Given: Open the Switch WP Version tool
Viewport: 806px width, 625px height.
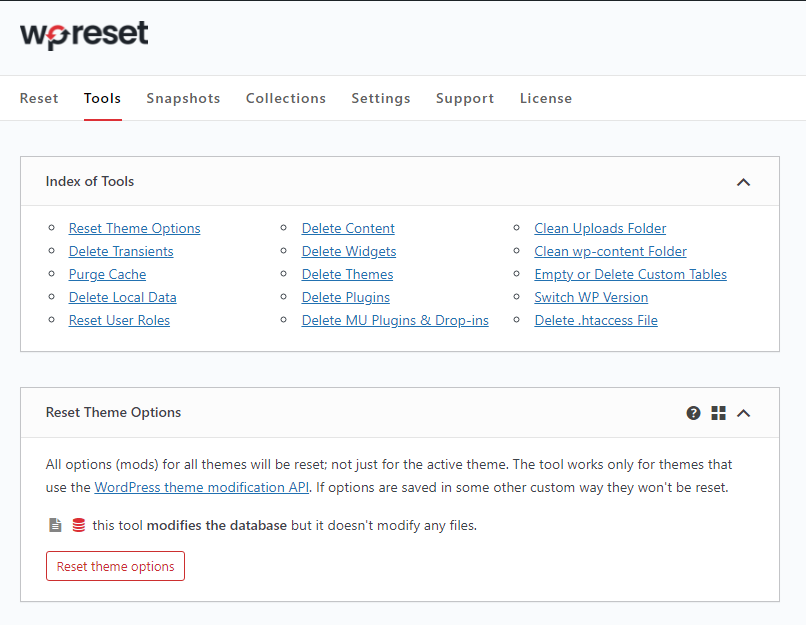Looking at the screenshot, I should [x=591, y=297].
